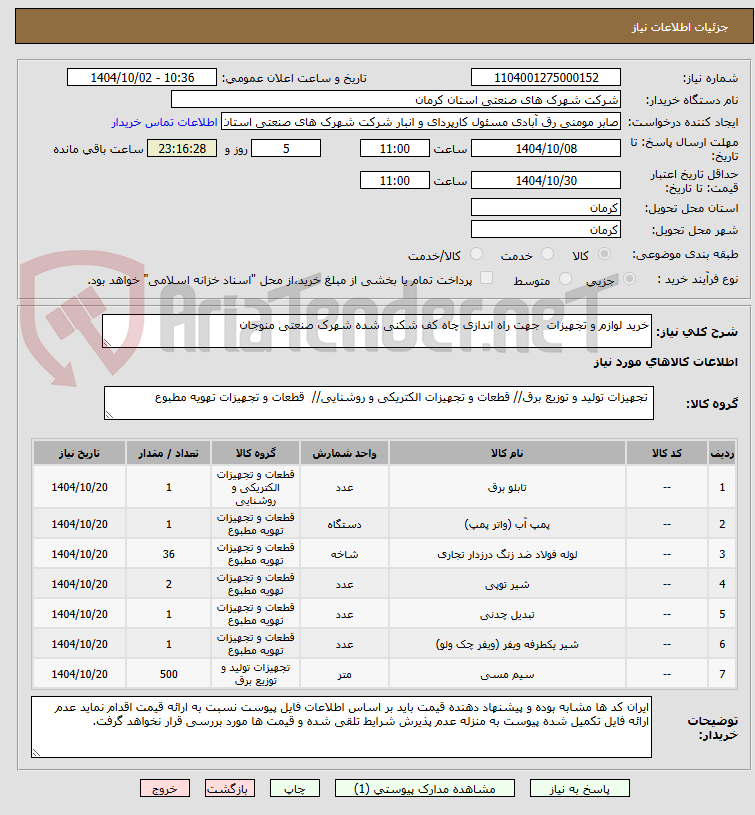Click the remaining time field 23:16:28
Screen dimensions: 755x815
pyautogui.click(x=182, y=149)
